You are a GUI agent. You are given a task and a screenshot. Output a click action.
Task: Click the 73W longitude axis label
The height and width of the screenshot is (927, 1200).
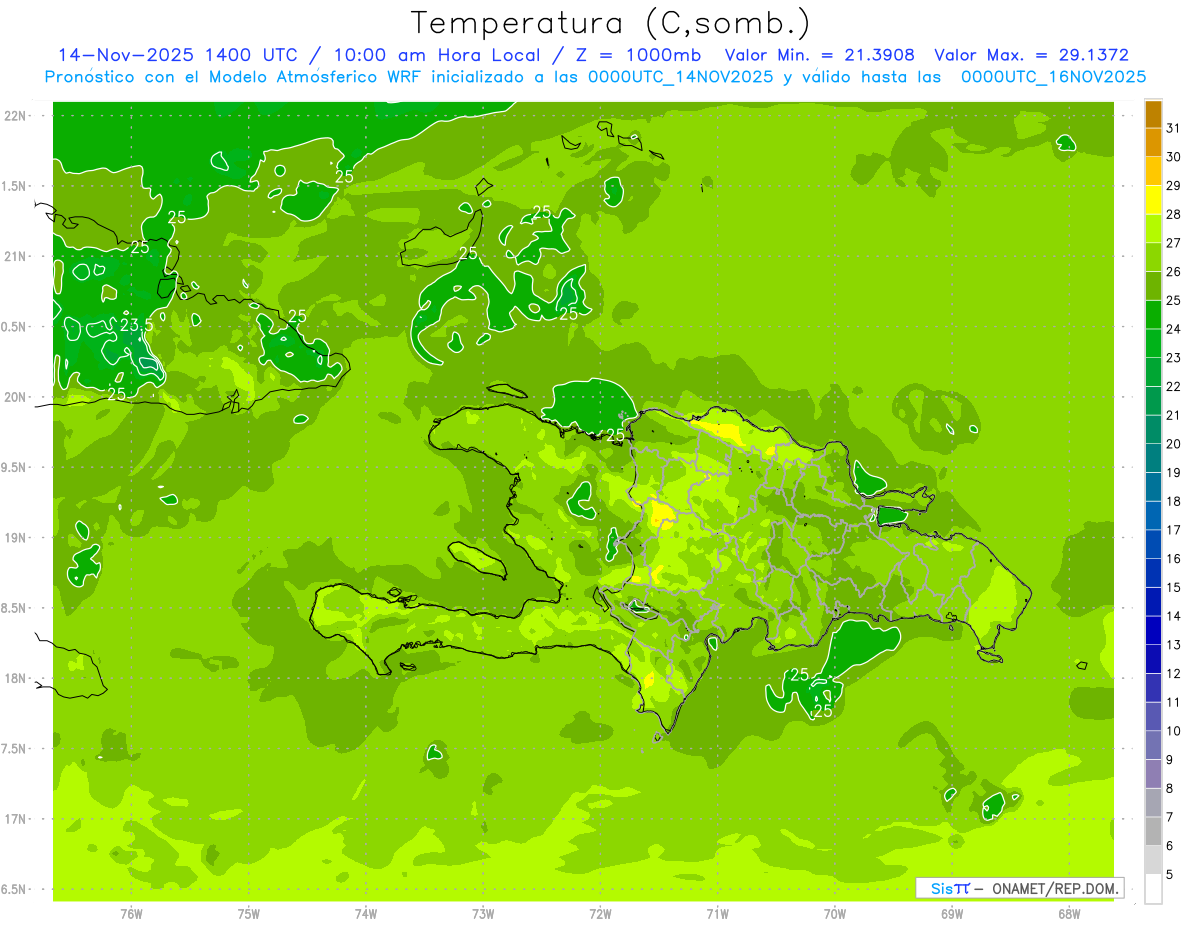[x=483, y=913]
